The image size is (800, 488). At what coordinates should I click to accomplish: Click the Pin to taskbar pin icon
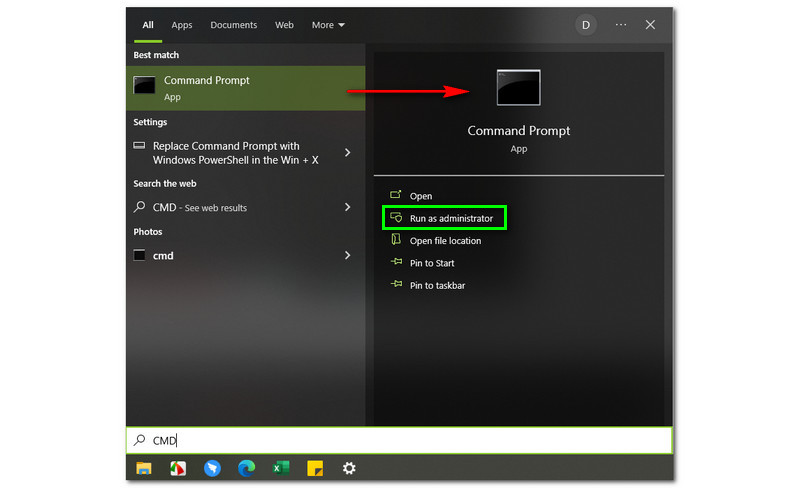coord(396,285)
